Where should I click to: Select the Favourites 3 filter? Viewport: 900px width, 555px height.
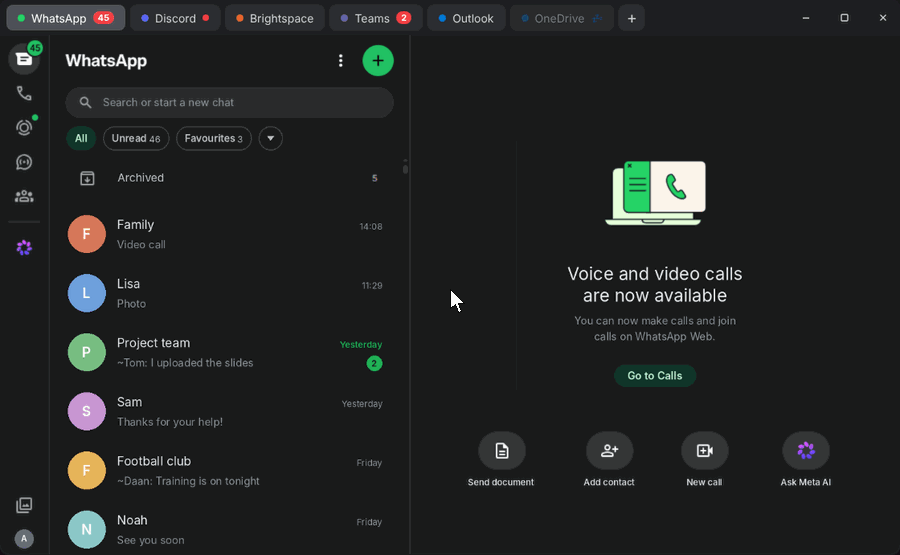tap(214, 138)
